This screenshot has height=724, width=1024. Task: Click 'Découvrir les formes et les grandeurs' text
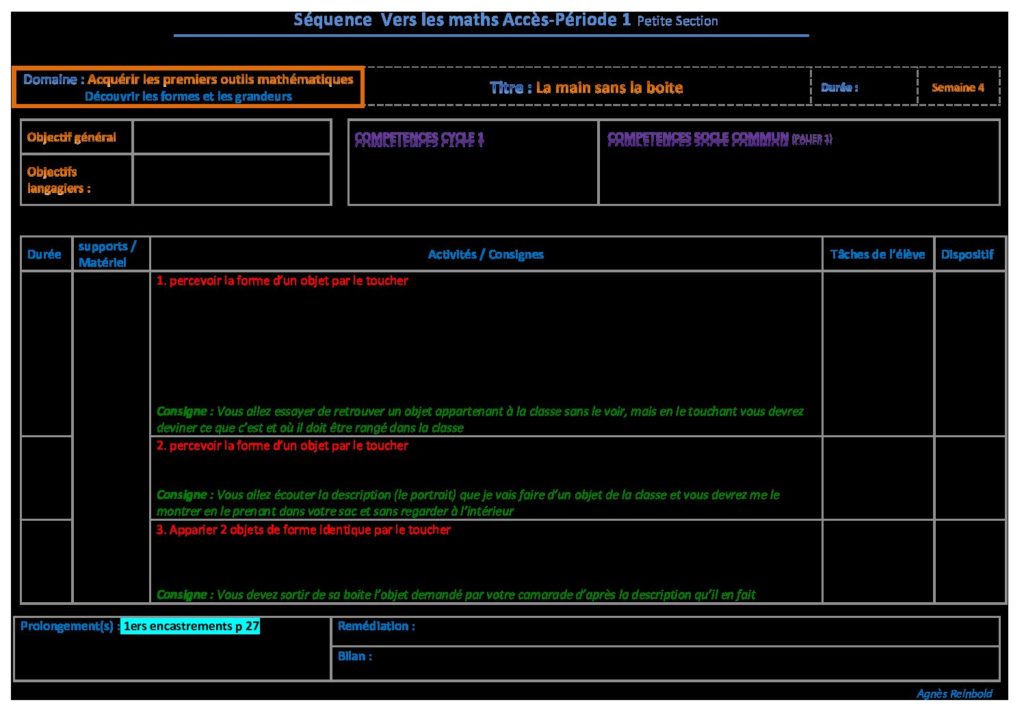(188, 97)
